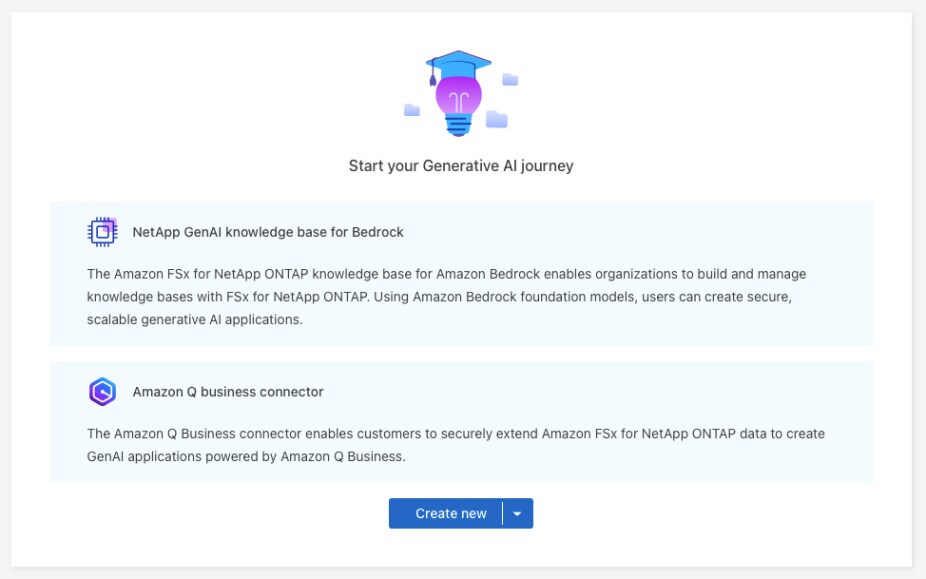Expand the dropdown arrow beside Create new
The image size is (926, 579).
tap(517, 514)
